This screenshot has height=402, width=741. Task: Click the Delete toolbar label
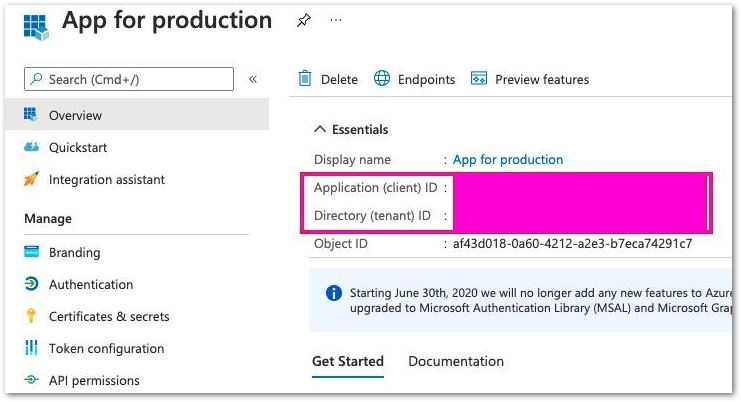[339, 79]
